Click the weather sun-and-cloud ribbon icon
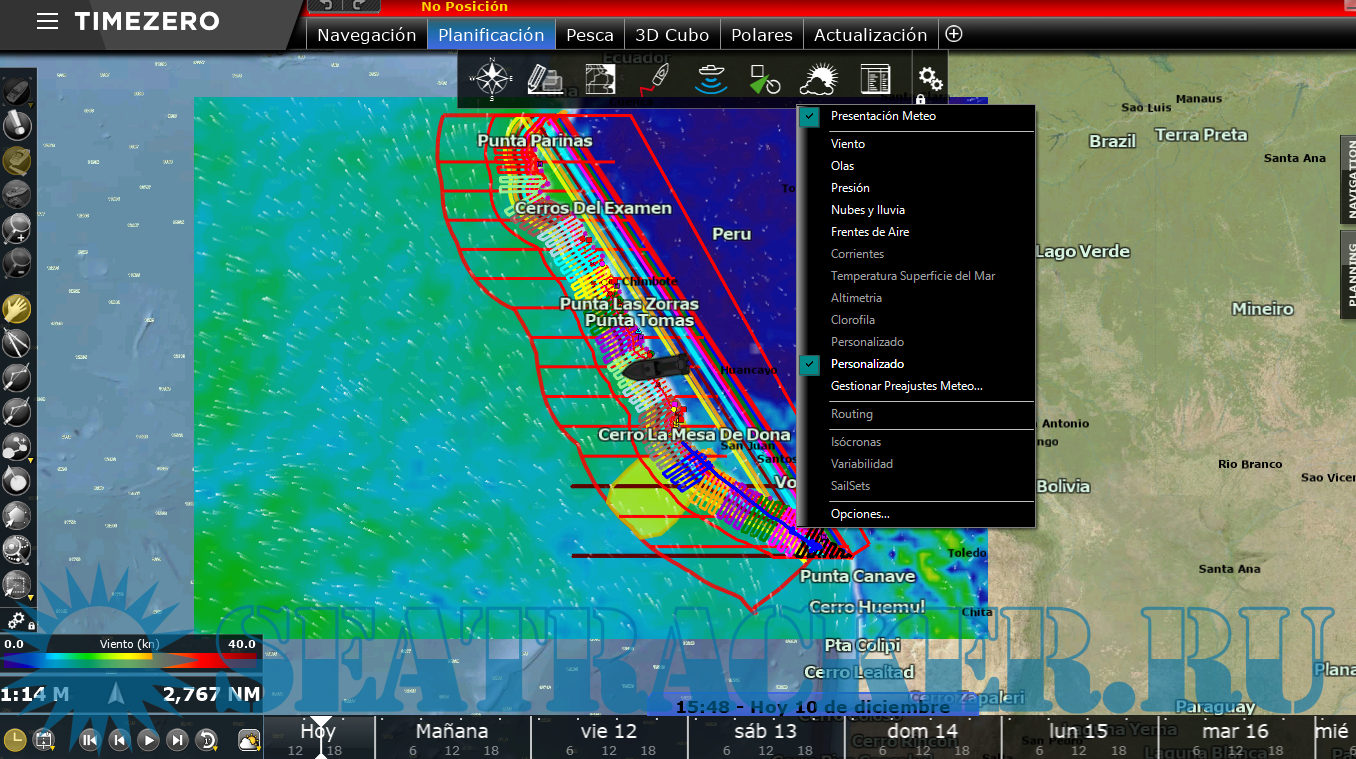Image resolution: width=1356 pixels, height=759 pixels. (818, 78)
